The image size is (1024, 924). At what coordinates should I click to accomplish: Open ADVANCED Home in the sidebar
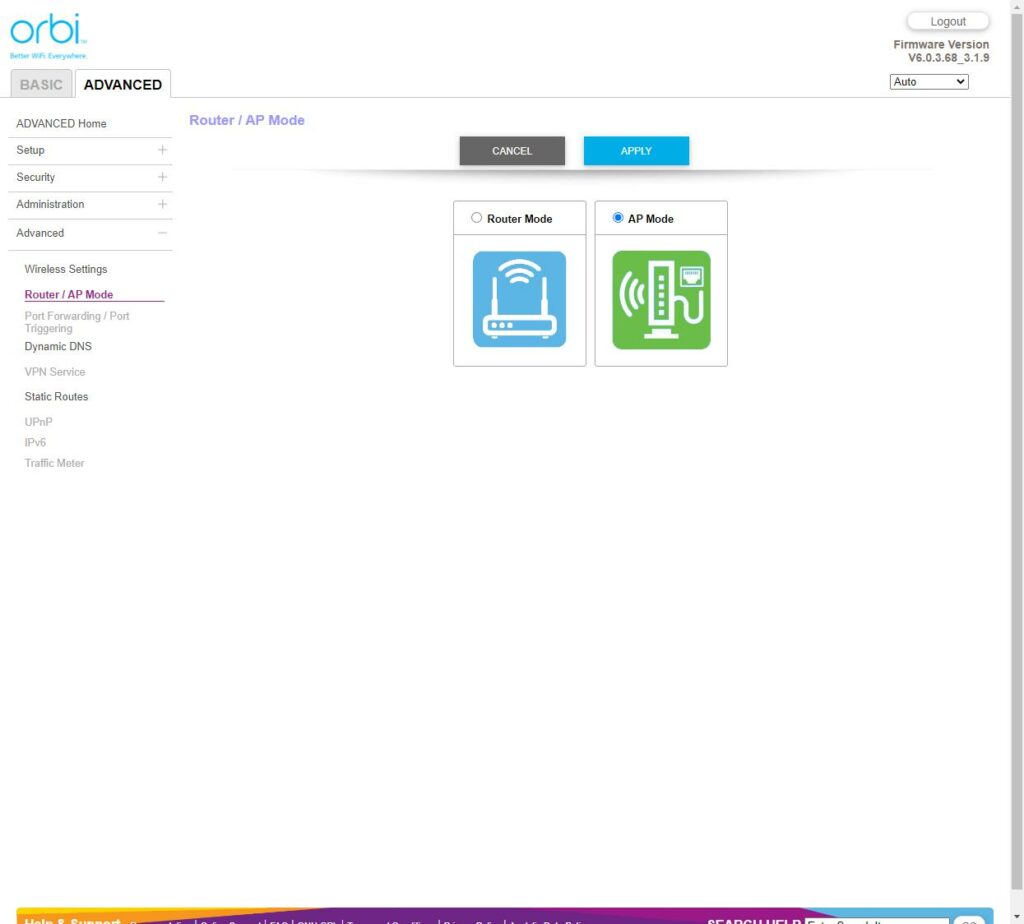coord(61,124)
